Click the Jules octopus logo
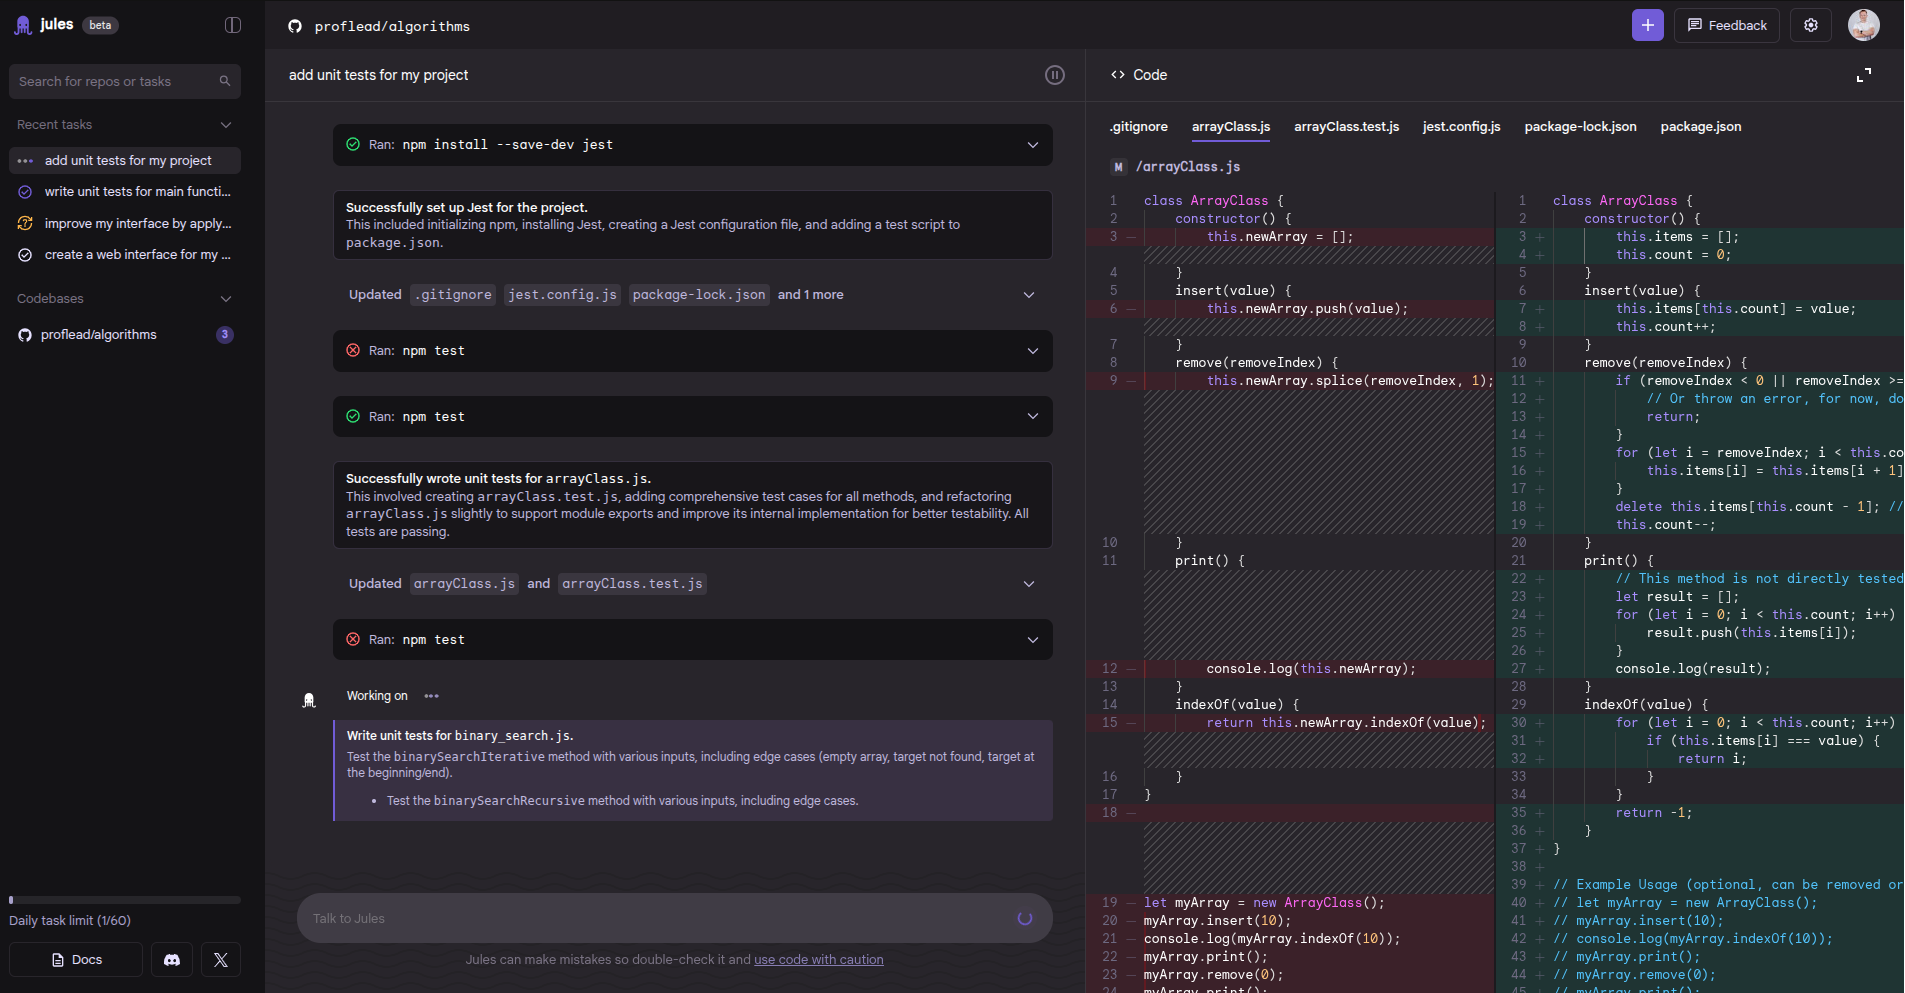 (x=23, y=25)
